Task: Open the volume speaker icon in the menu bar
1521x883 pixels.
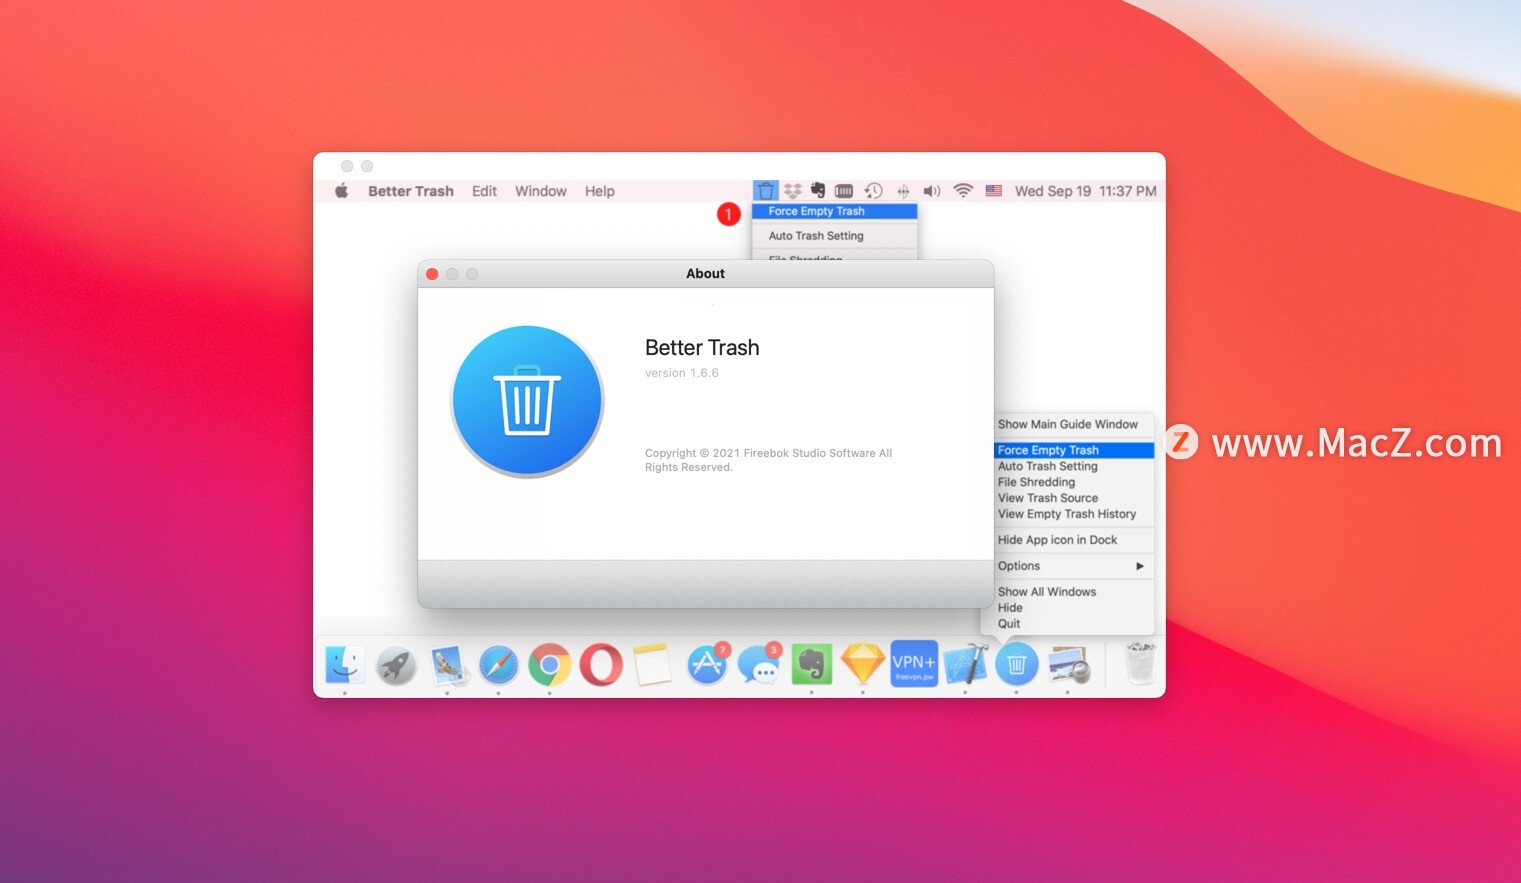Action: [932, 191]
